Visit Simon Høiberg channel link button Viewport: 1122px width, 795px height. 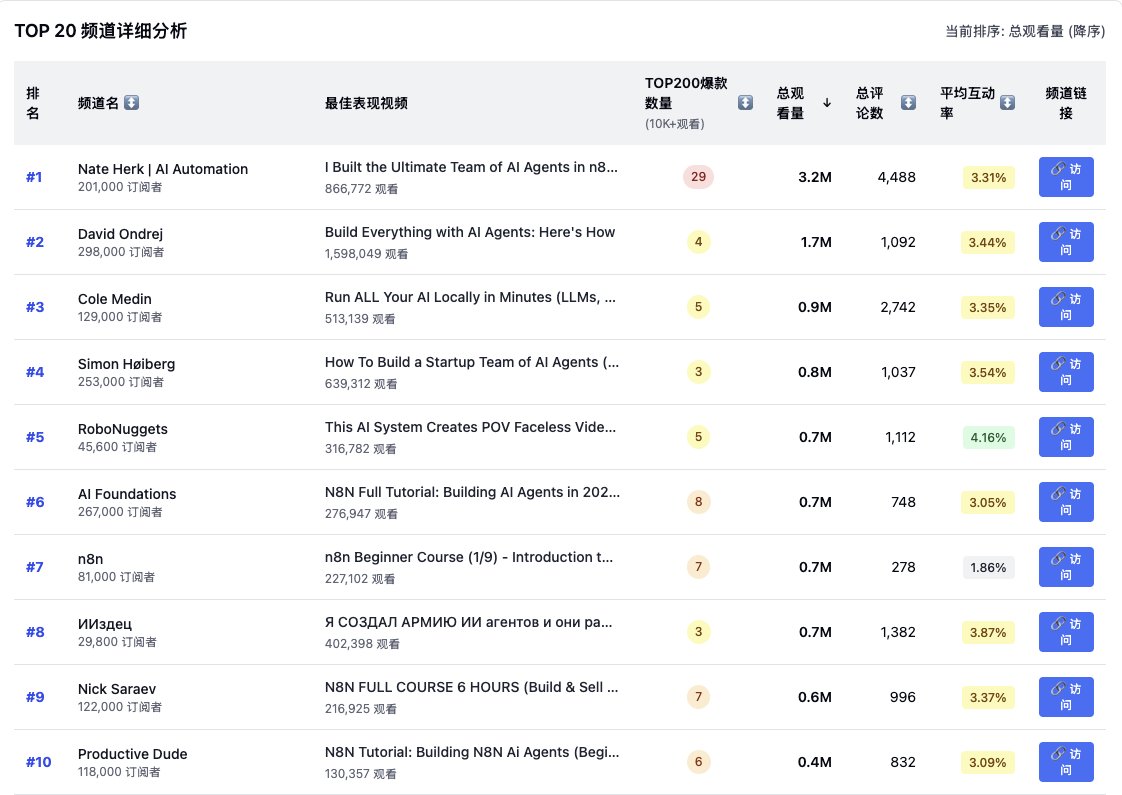pos(1065,372)
